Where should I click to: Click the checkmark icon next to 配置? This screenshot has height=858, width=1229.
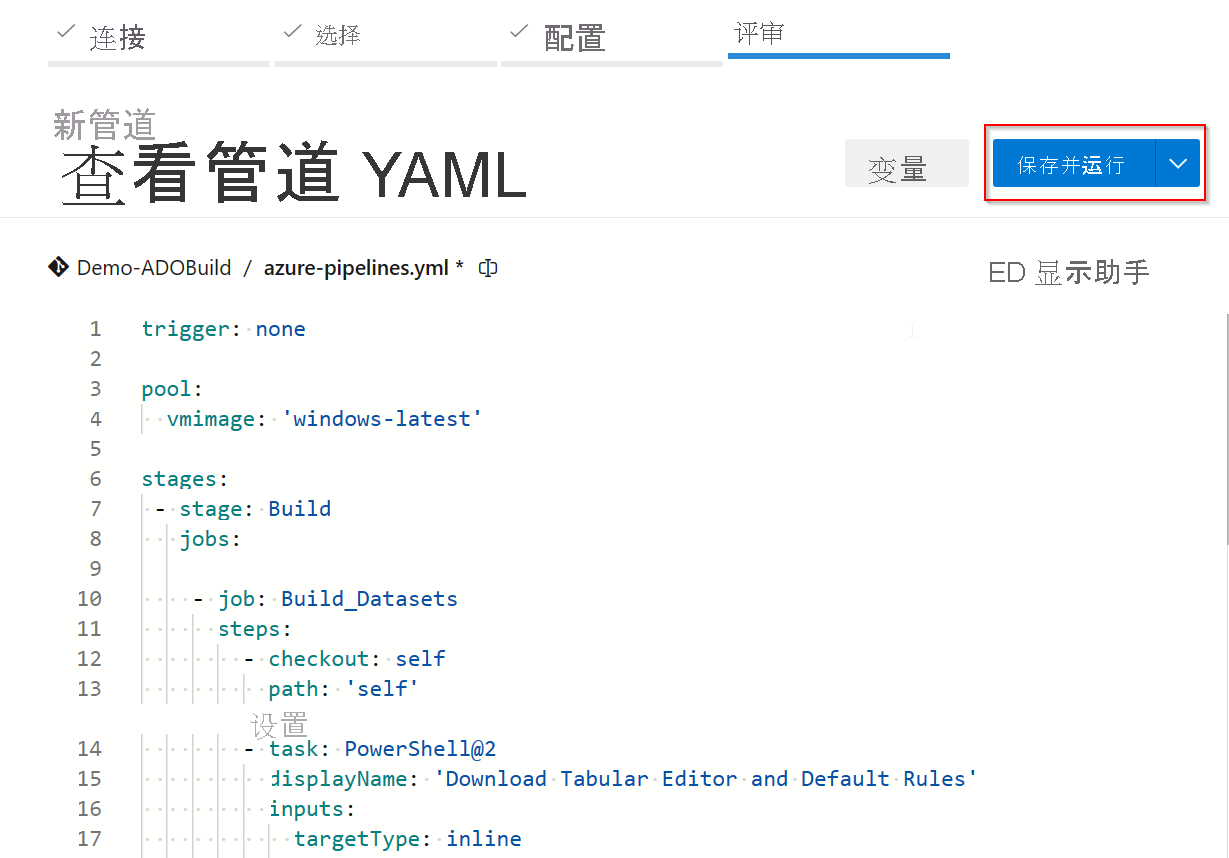(x=519, y=32)
